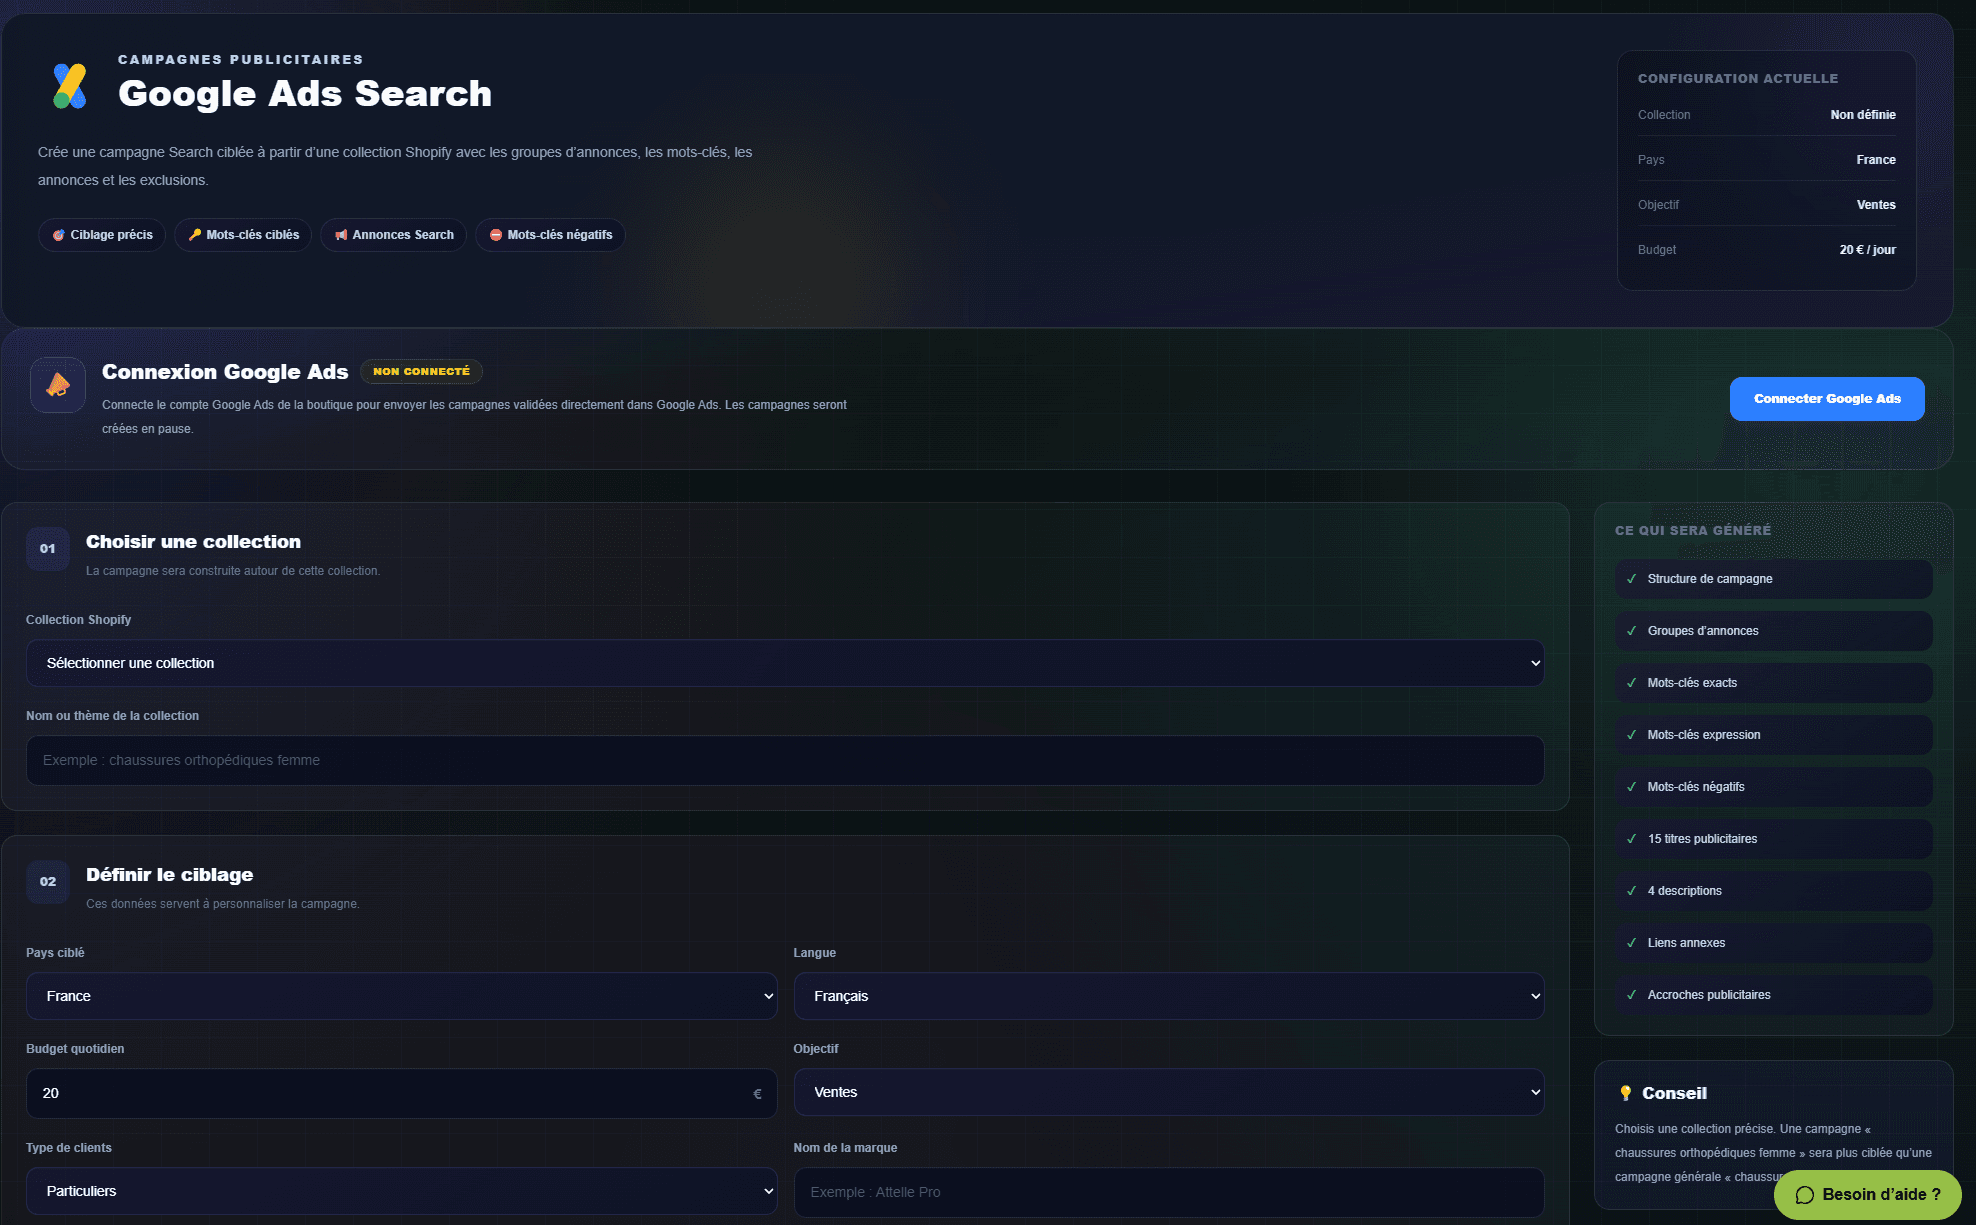1976x1225 pixels.
Task: Click the Mots-clés exacts list item
Action: [x=1774, y=683]
